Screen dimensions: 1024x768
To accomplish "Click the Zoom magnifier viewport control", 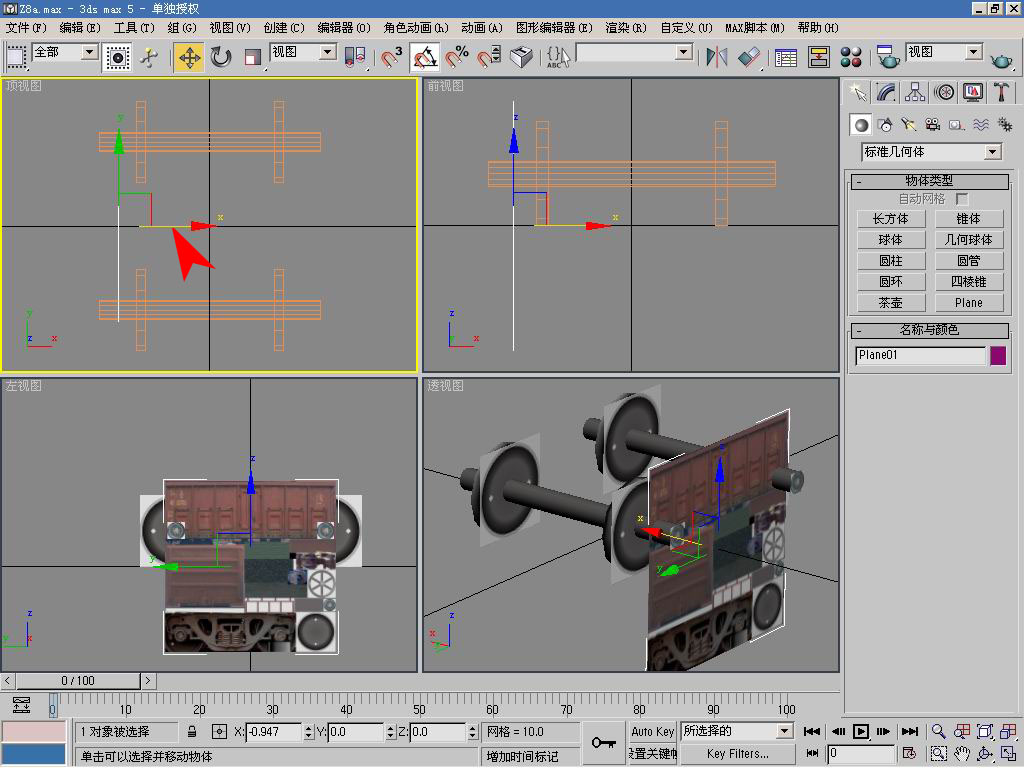I will coord(938,732).
